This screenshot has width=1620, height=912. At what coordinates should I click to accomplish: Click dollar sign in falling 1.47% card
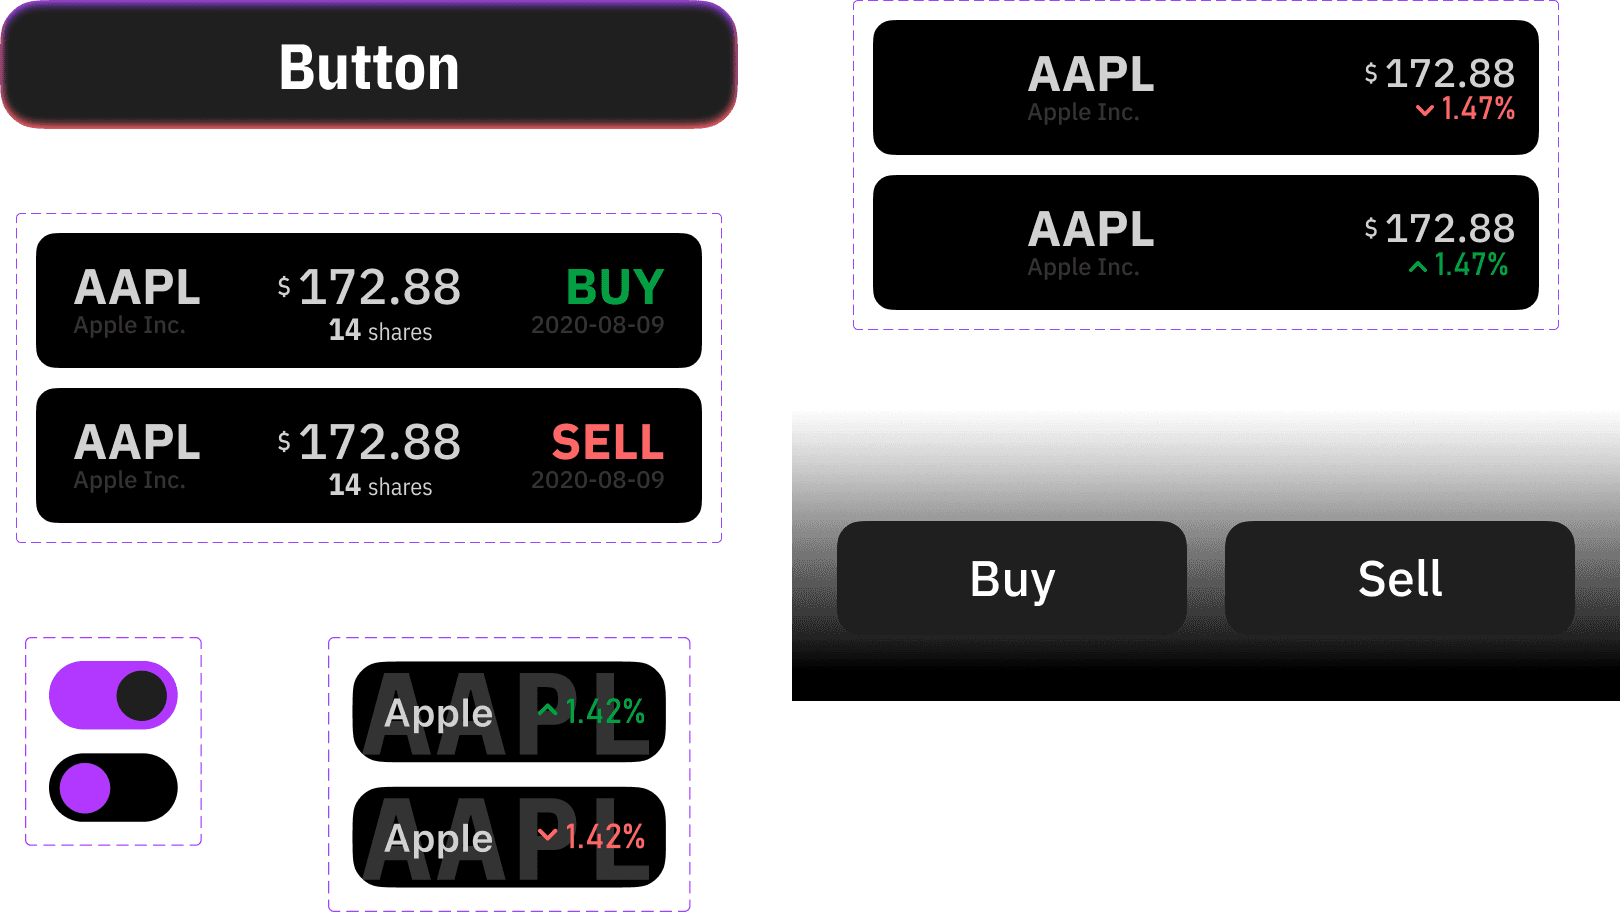click(x=1371, y=73)
